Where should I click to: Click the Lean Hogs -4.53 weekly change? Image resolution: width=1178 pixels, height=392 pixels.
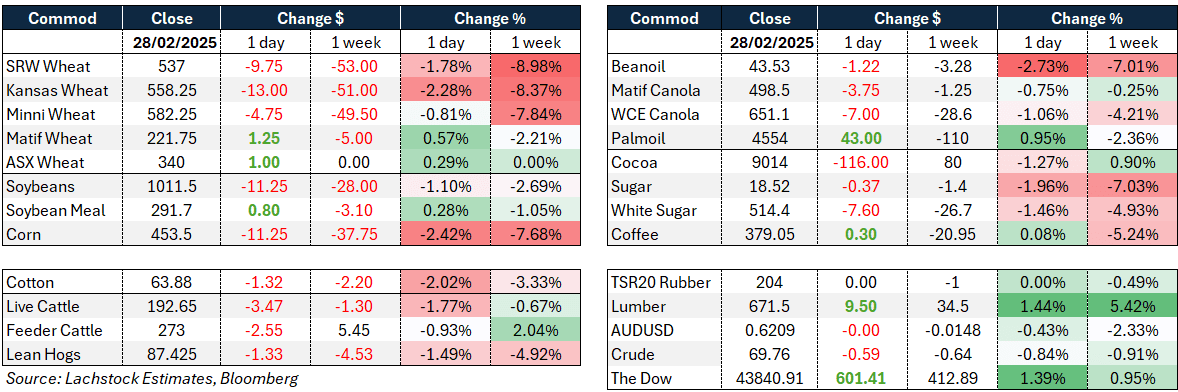click(x=354, y=355)
